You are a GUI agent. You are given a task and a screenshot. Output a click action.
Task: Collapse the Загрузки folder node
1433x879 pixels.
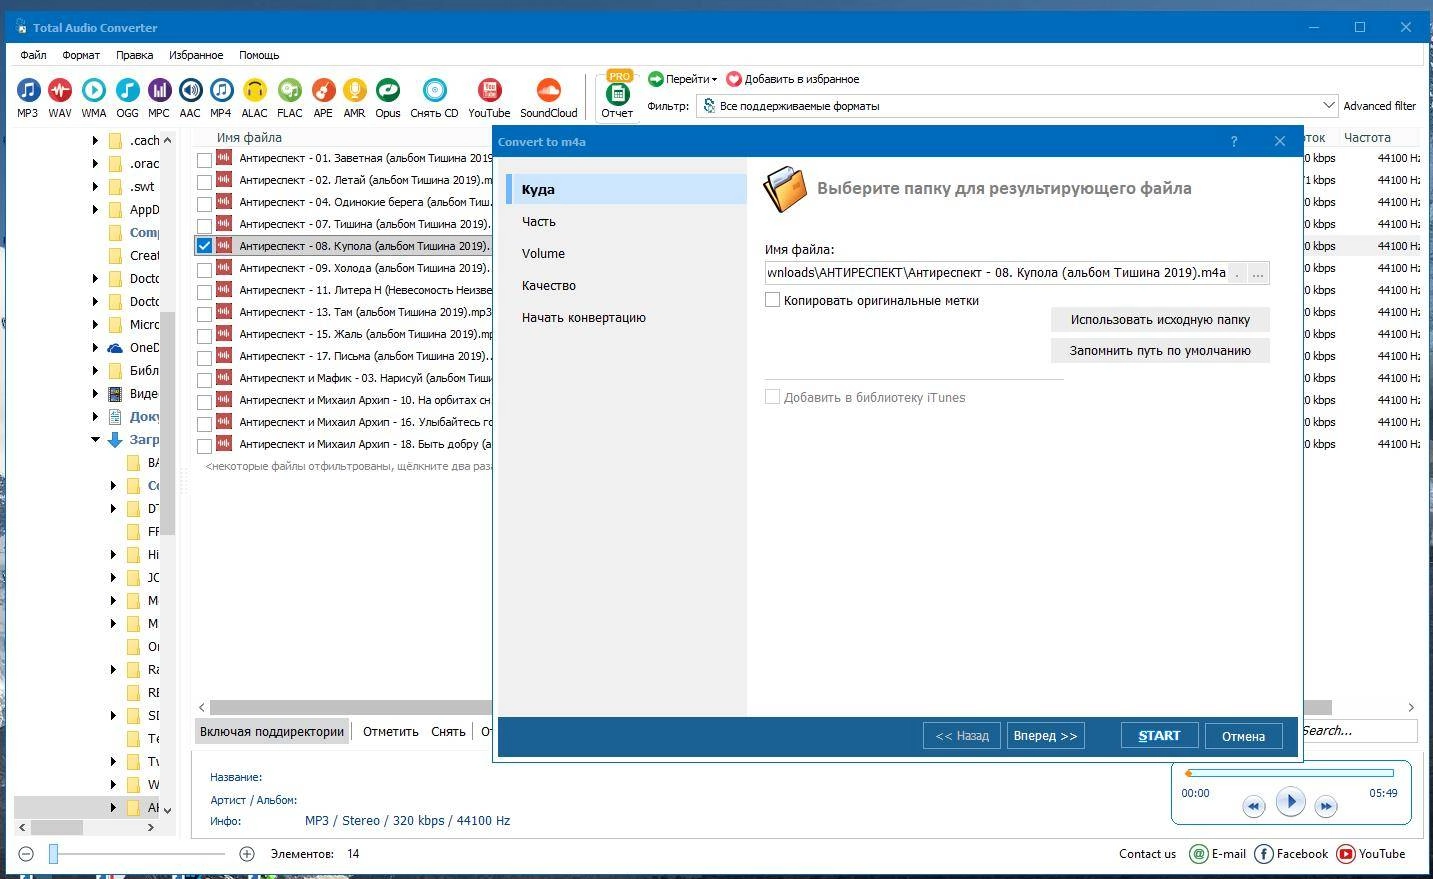(96, 439)
